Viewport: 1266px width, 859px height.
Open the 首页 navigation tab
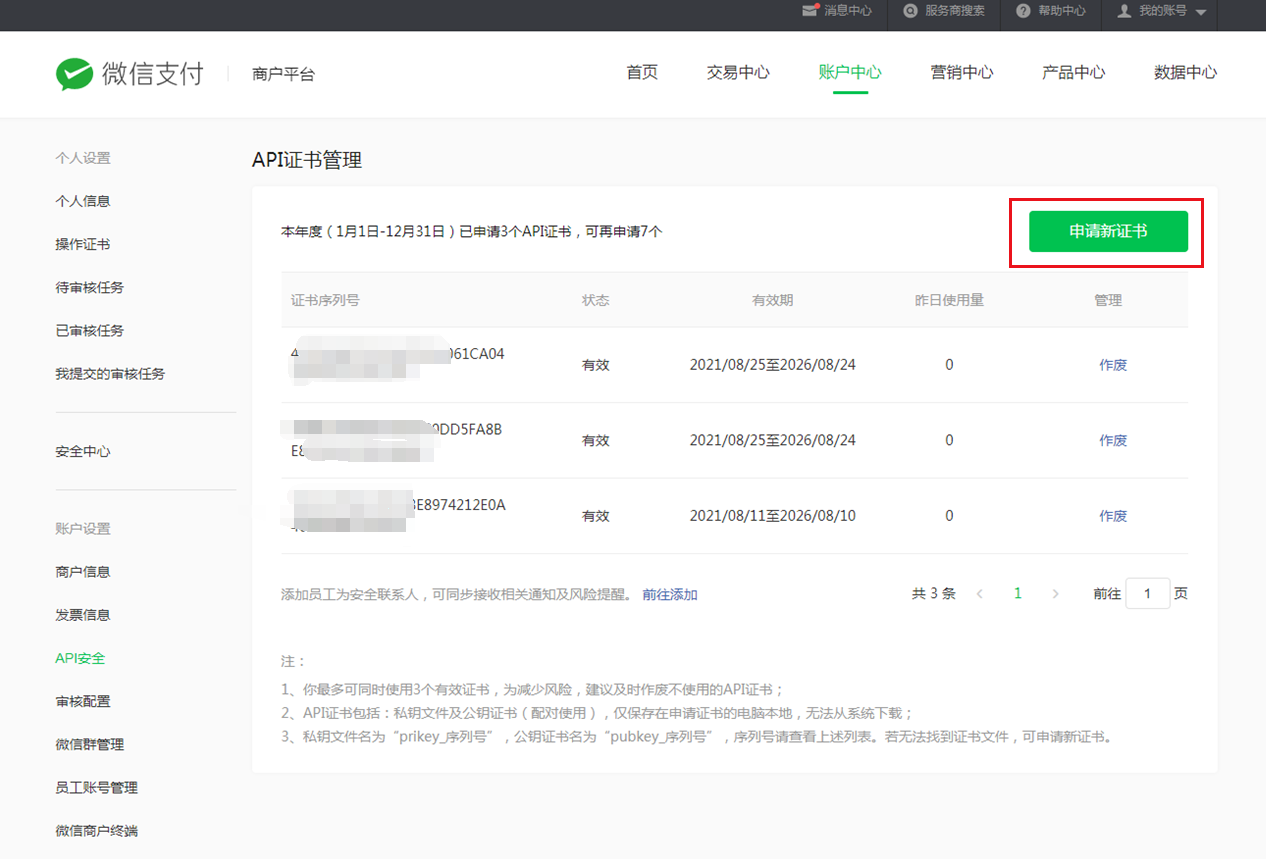click(x=642, y=72)
